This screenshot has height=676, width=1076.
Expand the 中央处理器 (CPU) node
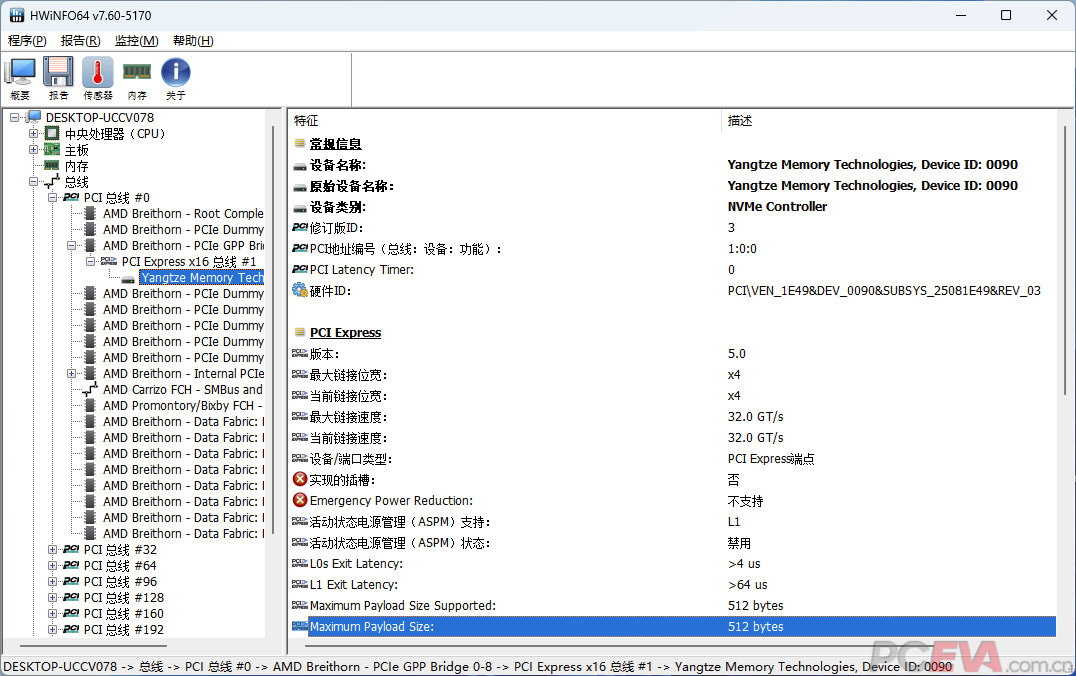[x=33, y=133]
